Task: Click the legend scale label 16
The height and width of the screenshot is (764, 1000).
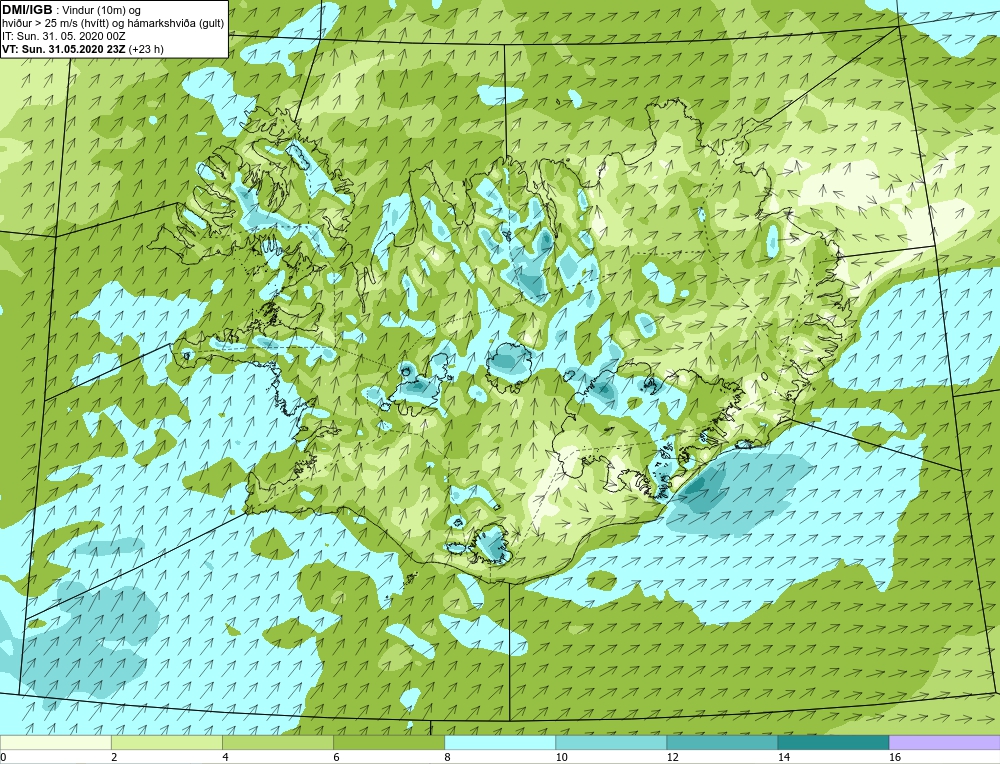Action: (x=894, y=757)
